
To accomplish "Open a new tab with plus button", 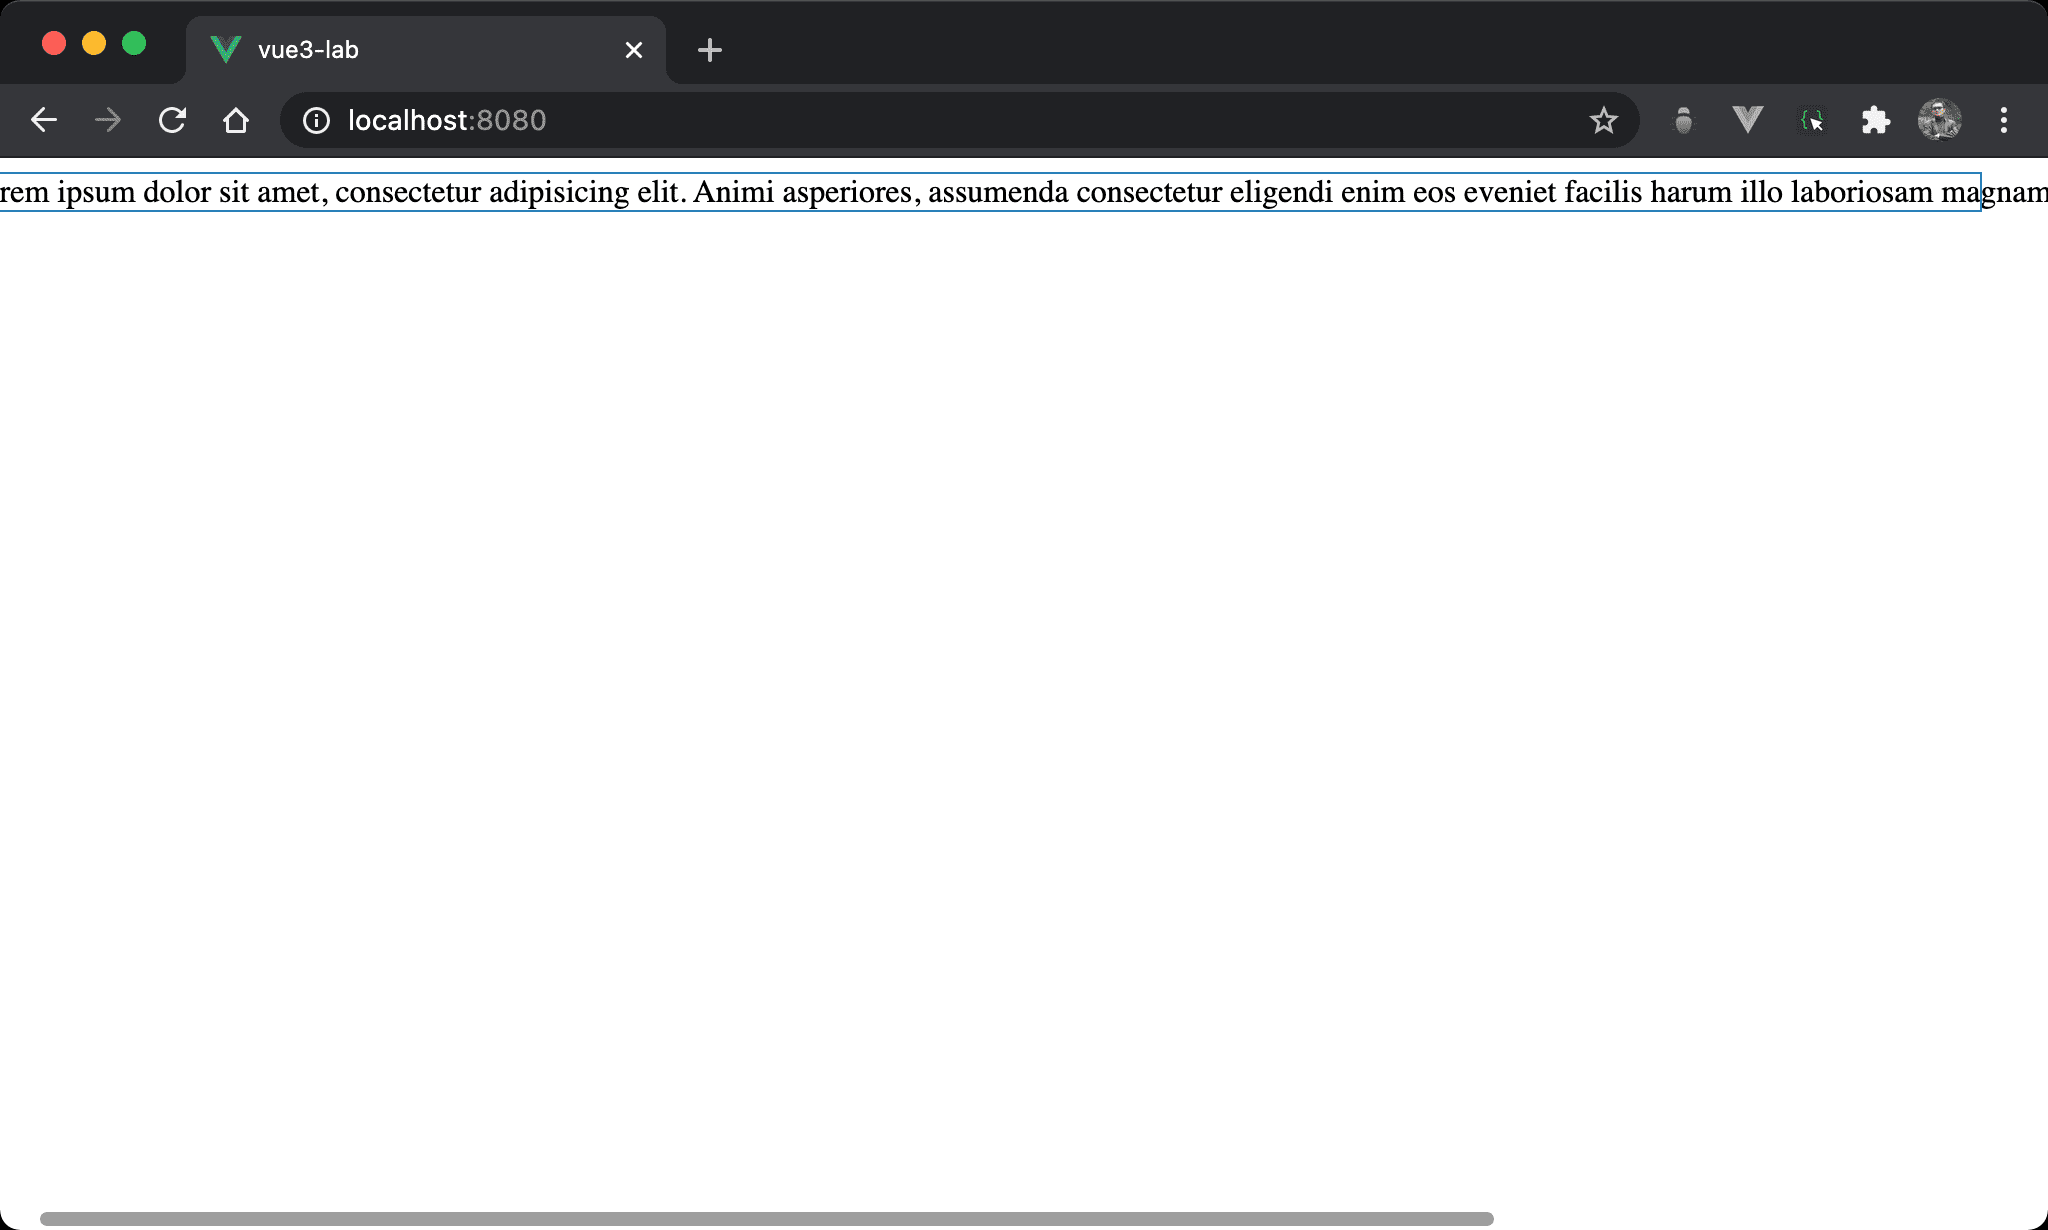I will (x=709, y=50).
